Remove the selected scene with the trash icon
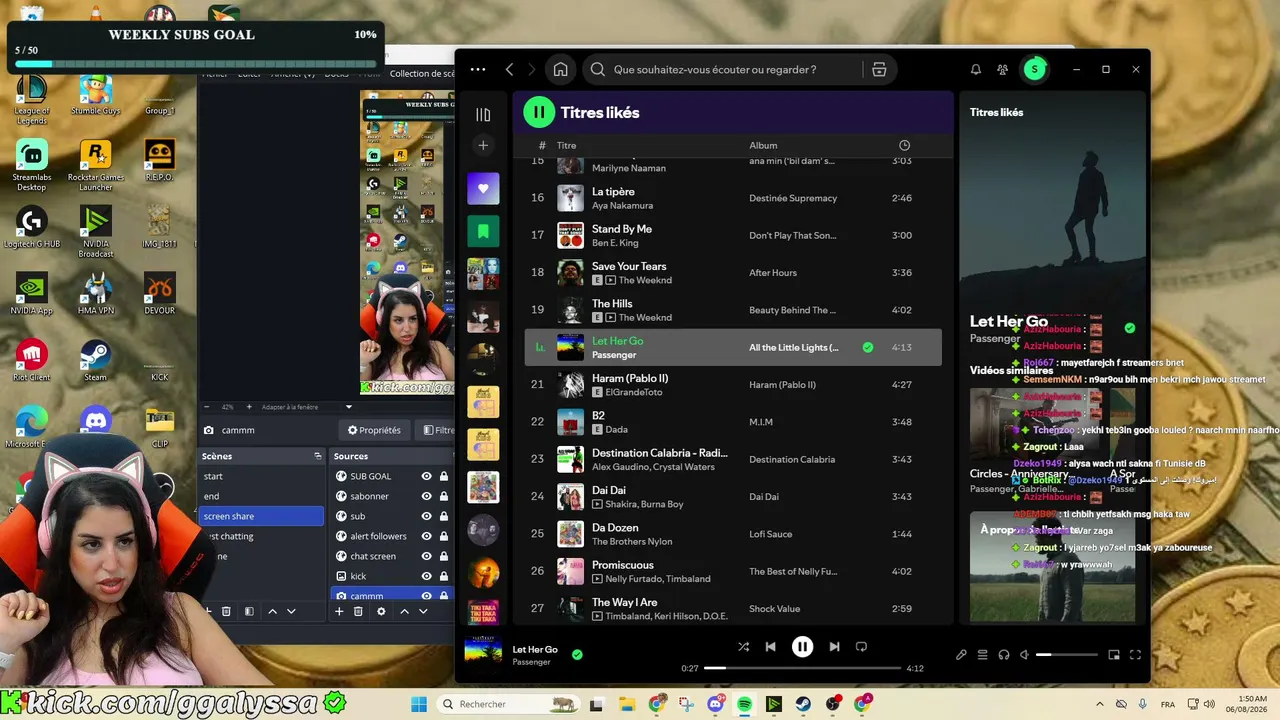The width and height of the screenshot is (1280, 720). click(226, 611)
